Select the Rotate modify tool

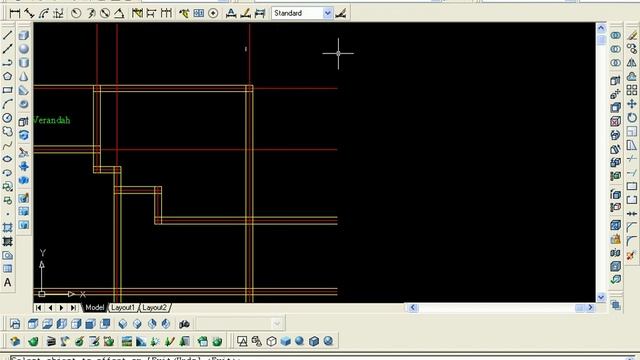(x=632, y=118)
